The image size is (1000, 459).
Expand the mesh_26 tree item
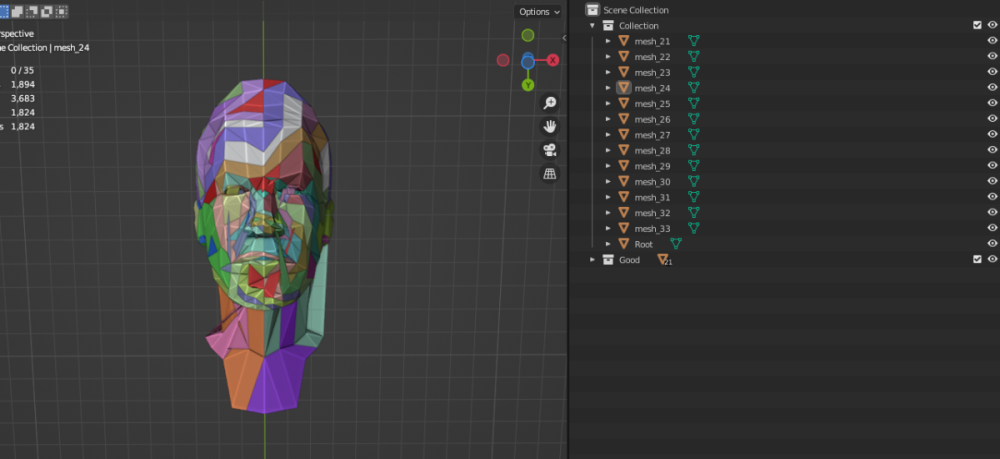(x=608, y=119)
